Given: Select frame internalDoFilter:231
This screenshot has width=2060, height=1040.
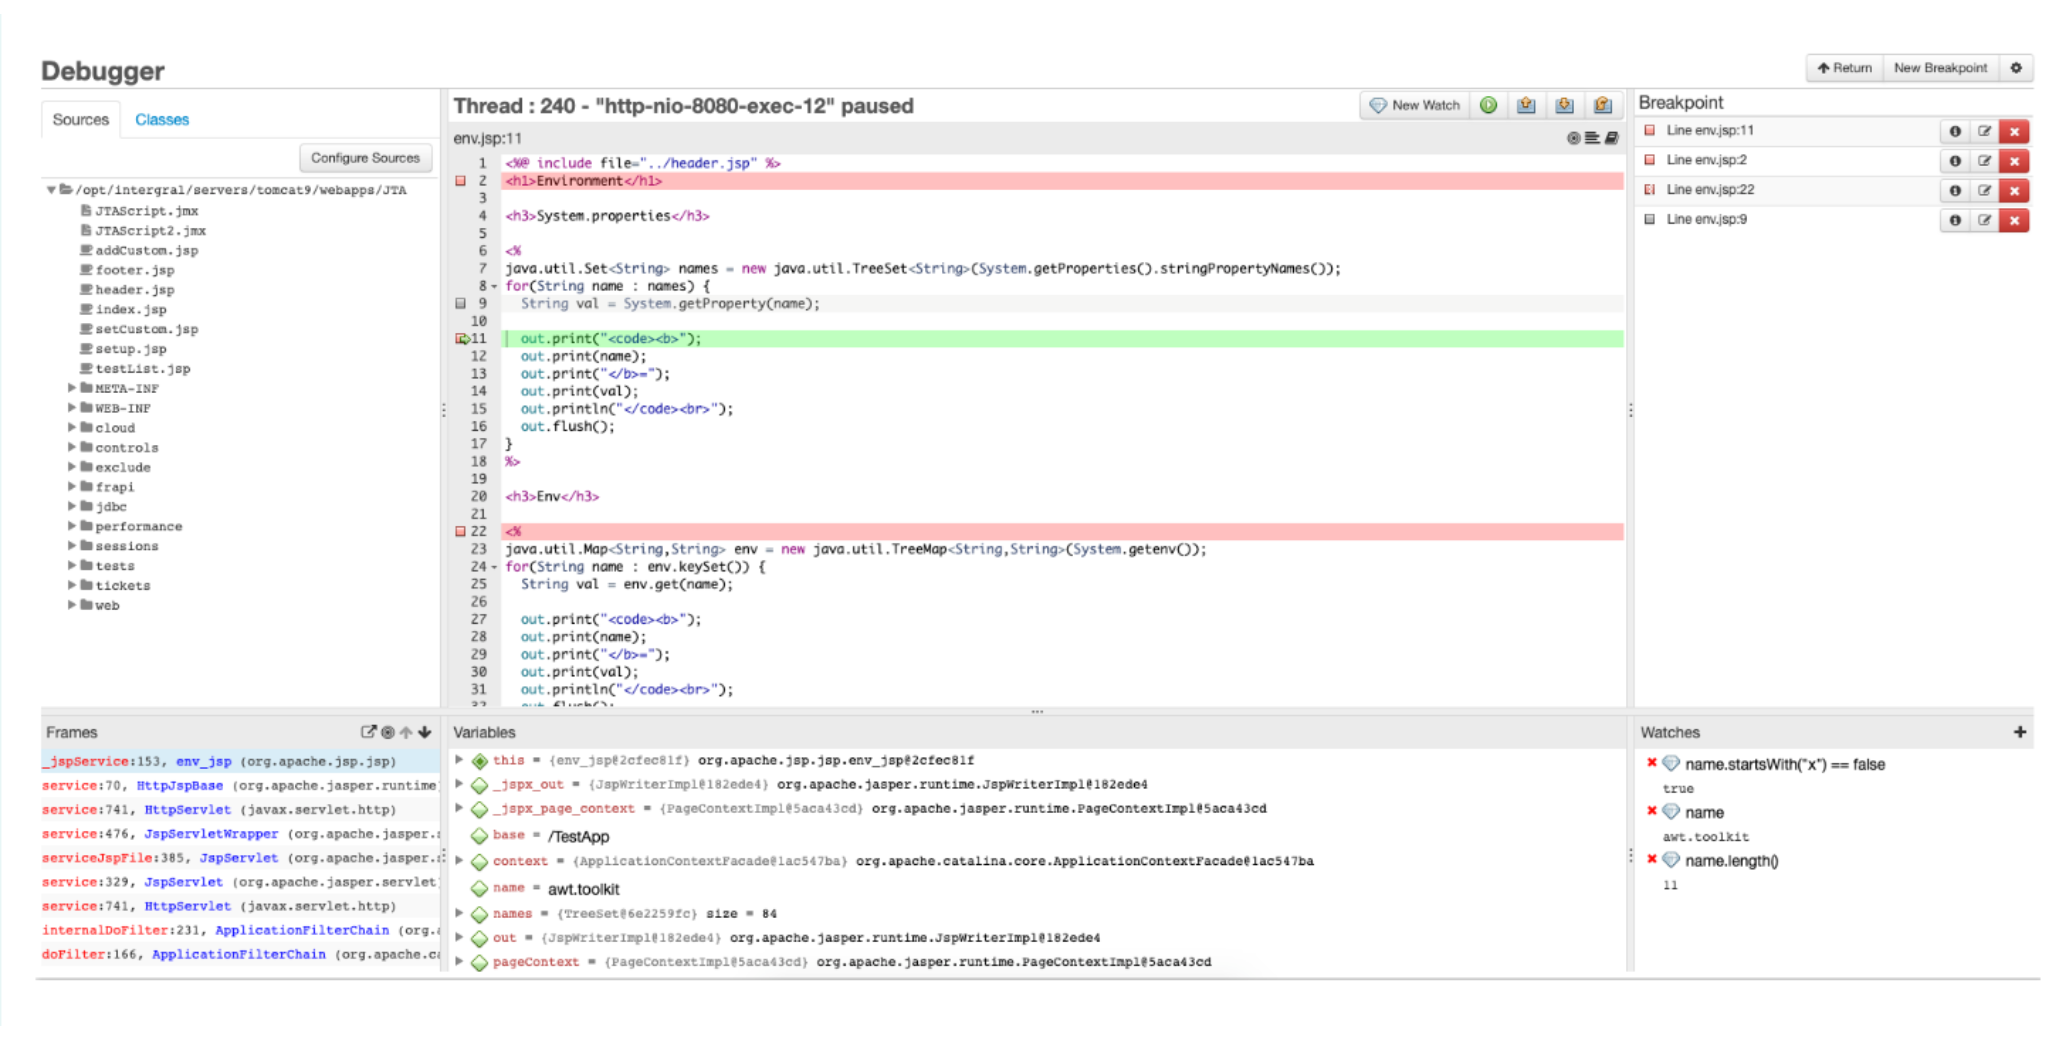Looking at the screenshot, I should (240, 930).
